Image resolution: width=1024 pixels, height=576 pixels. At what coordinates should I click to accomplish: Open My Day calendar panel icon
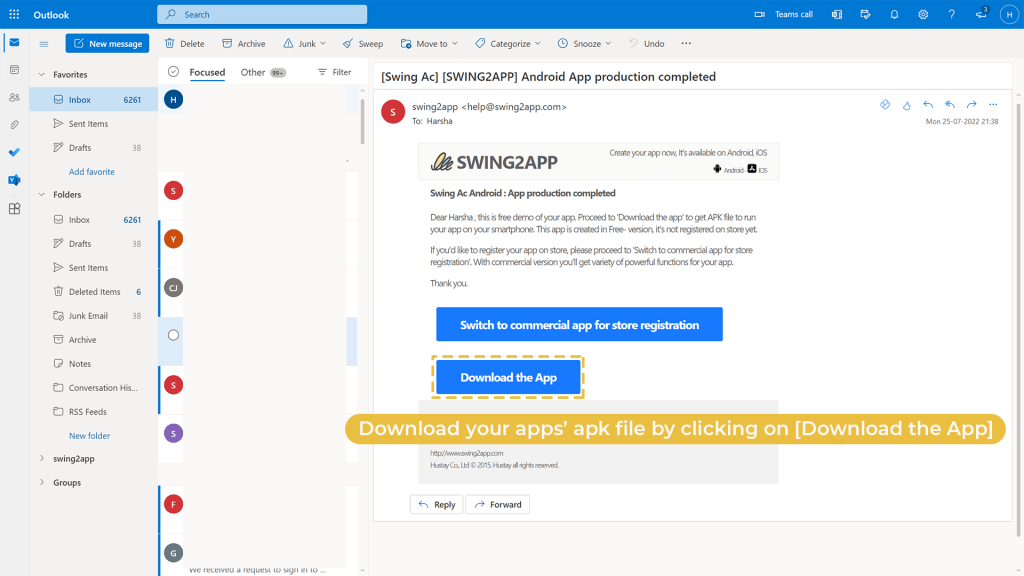click(865, 14)
